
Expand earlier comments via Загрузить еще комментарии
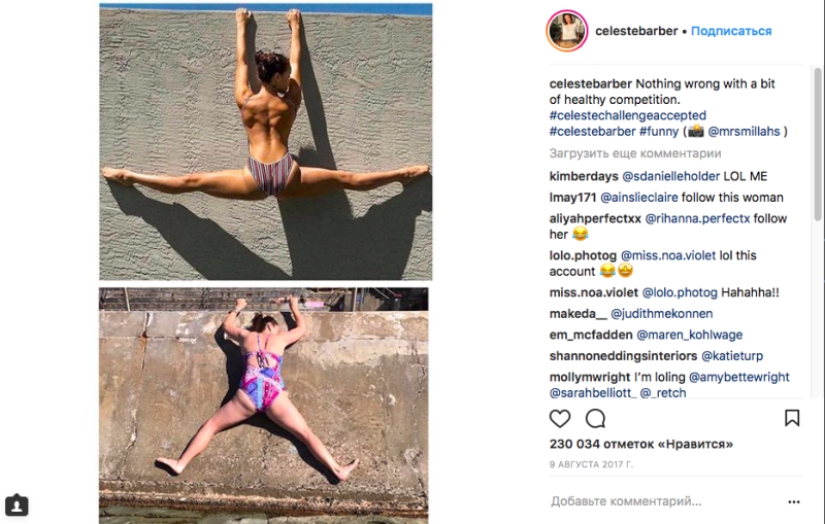click(635, 154)
